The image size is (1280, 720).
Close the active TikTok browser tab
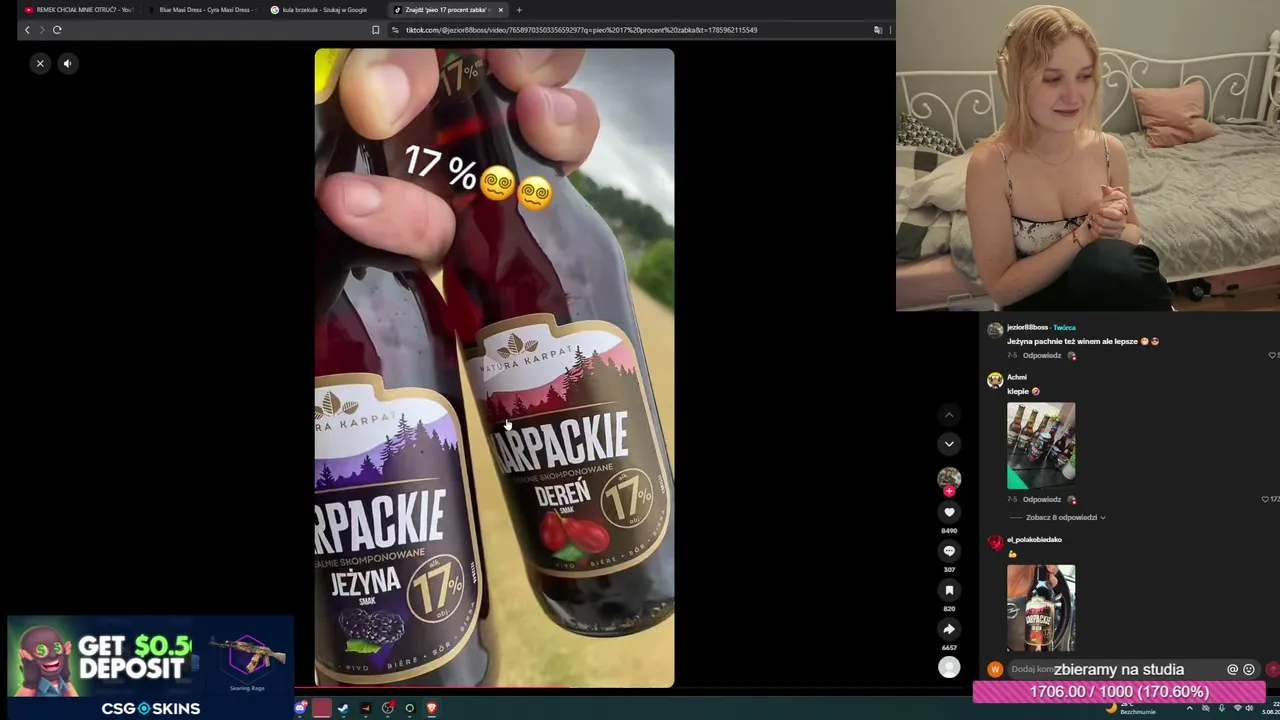[x=501, y=10]
